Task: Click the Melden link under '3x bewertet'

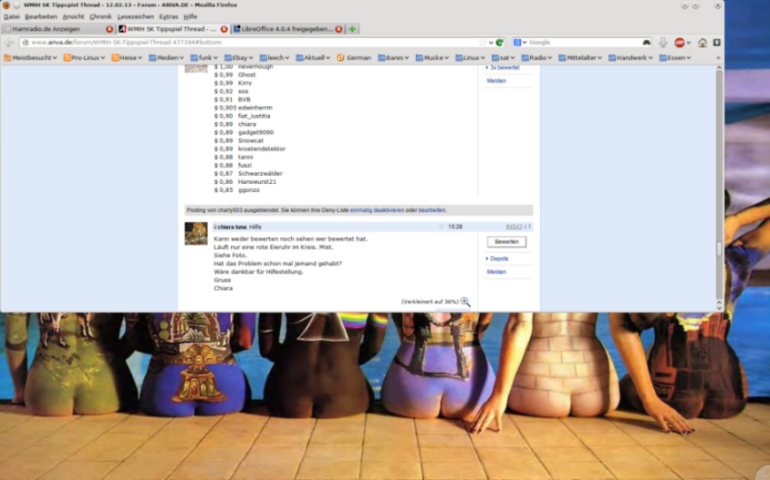Action: click(x=496, y=81)
